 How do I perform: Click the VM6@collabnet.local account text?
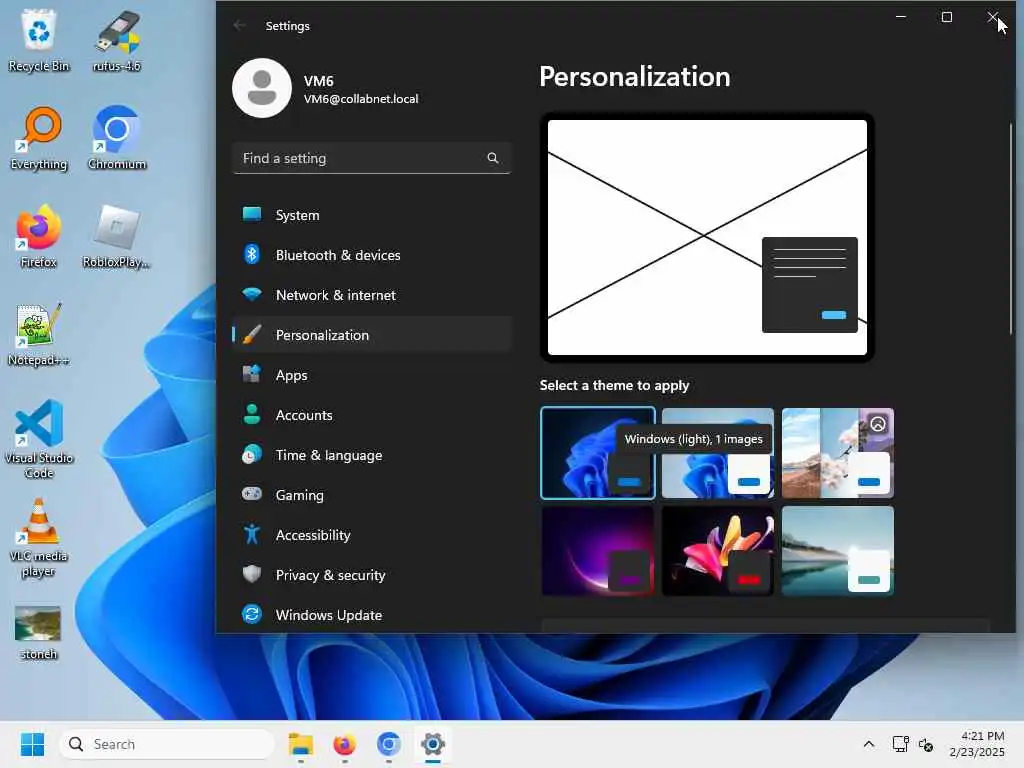[361, 99]
